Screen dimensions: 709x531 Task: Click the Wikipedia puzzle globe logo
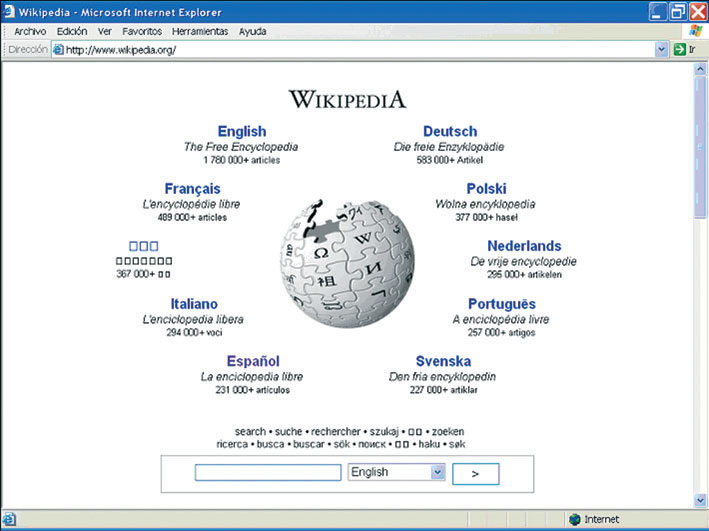click(x=347, y=263)
